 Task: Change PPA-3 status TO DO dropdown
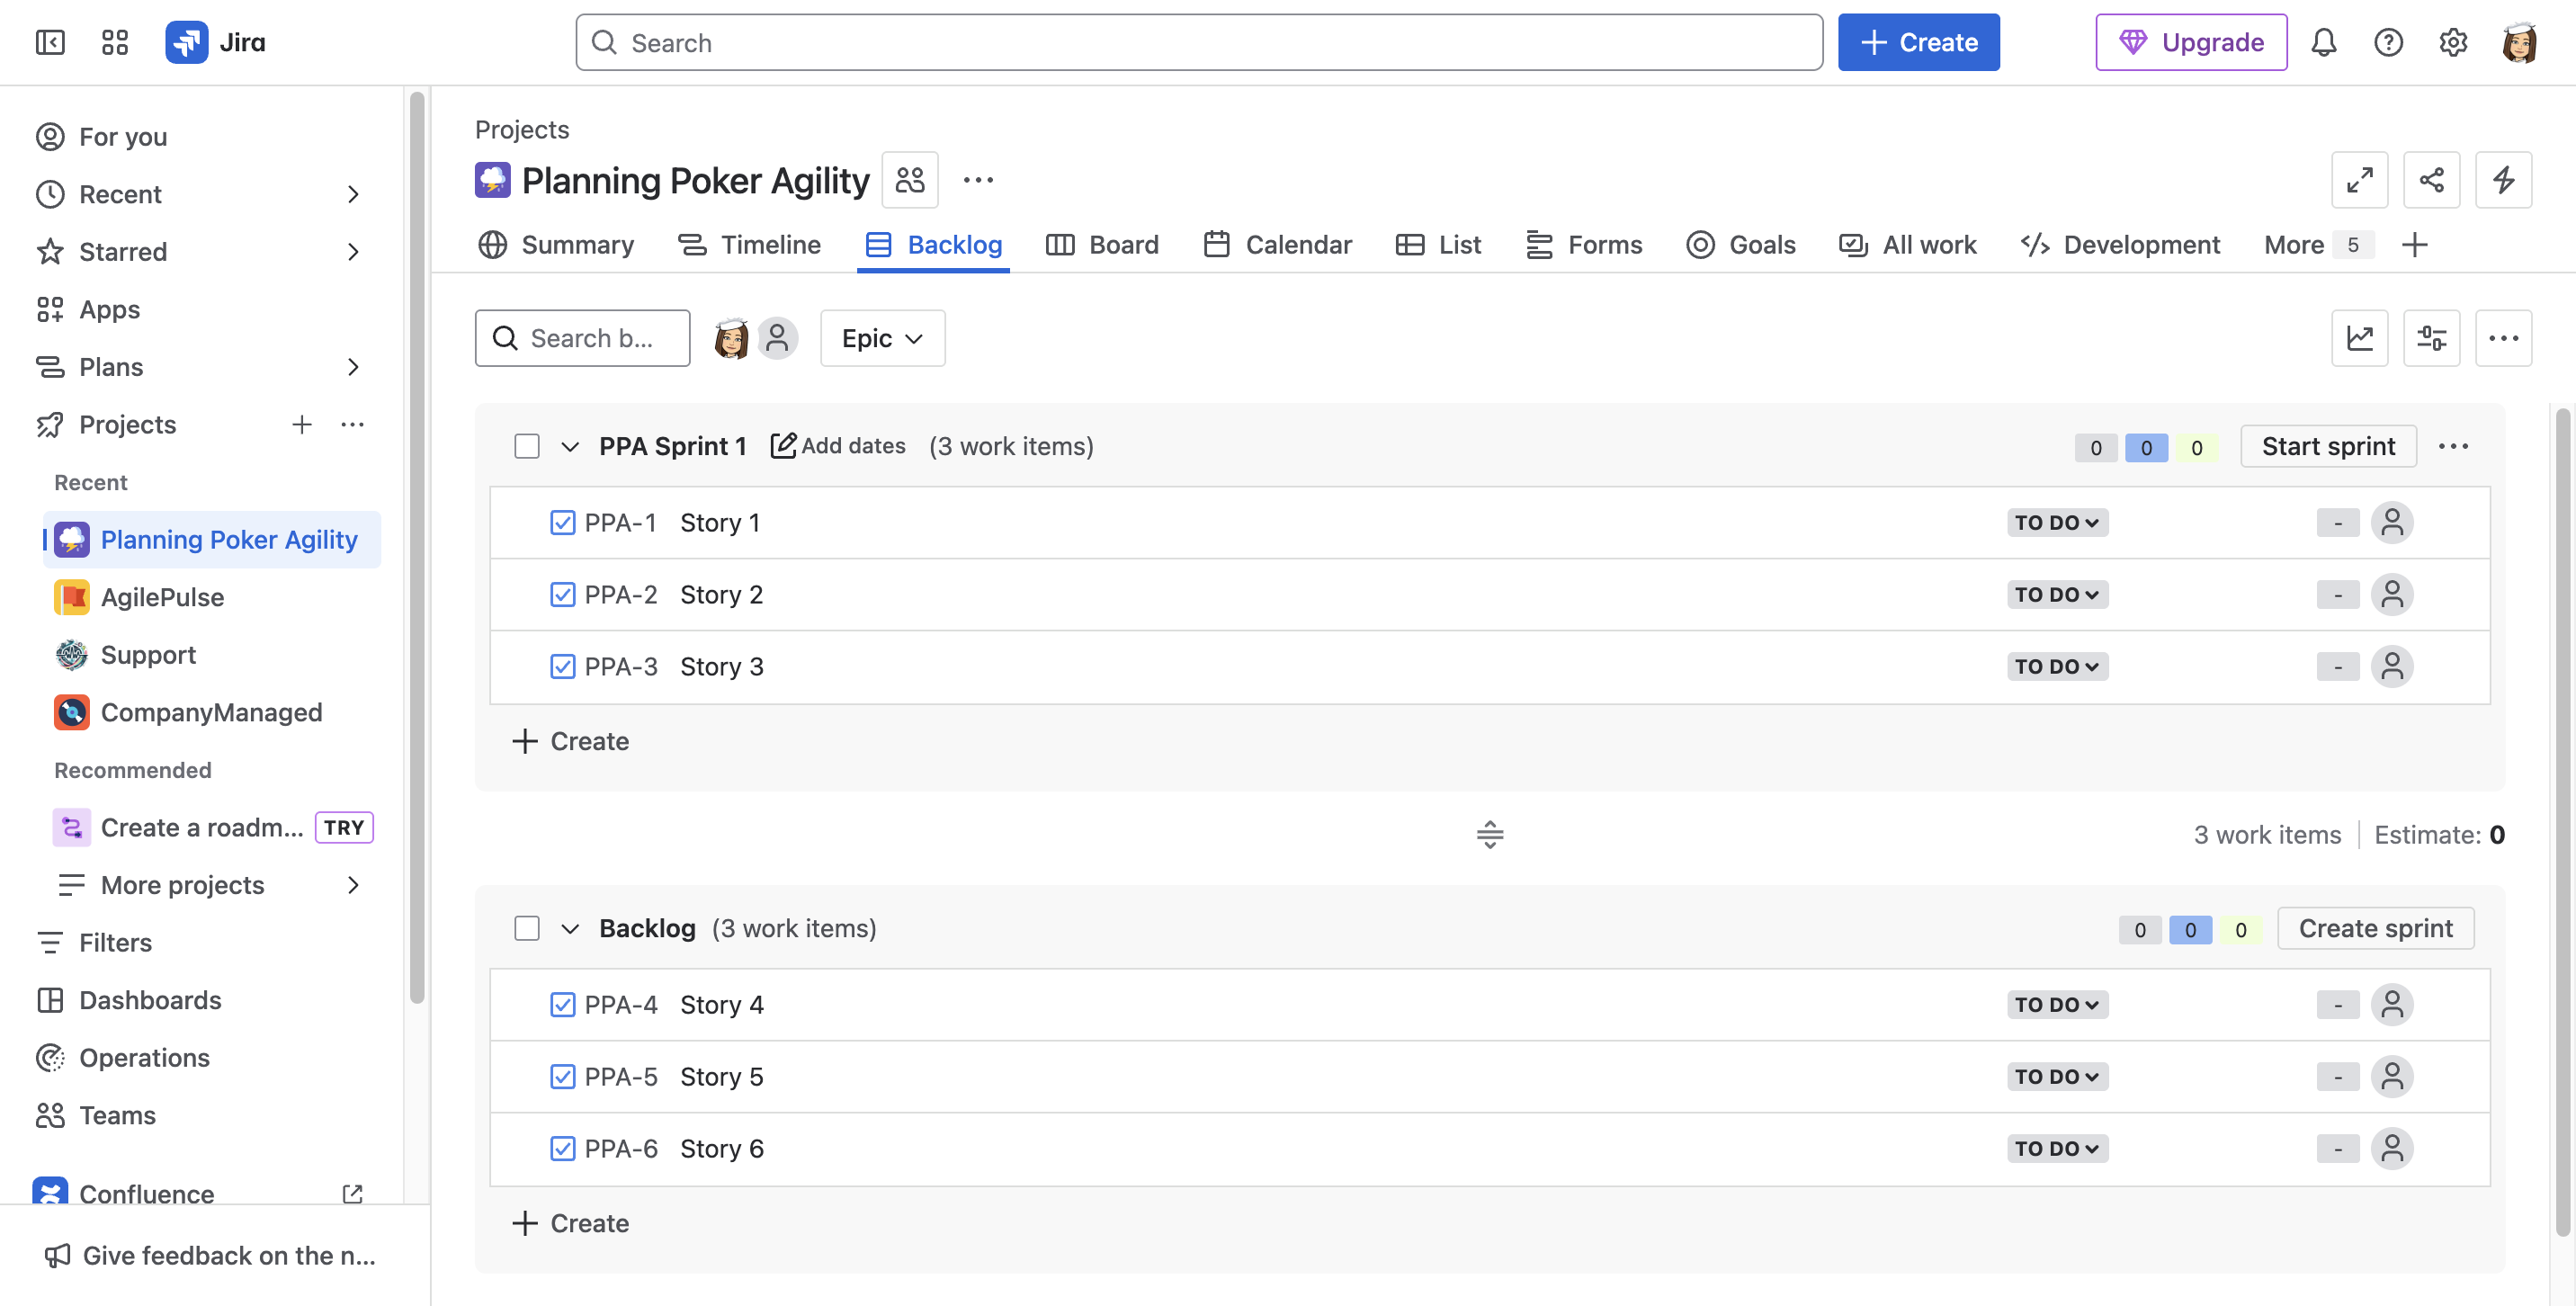(2057, 667)
